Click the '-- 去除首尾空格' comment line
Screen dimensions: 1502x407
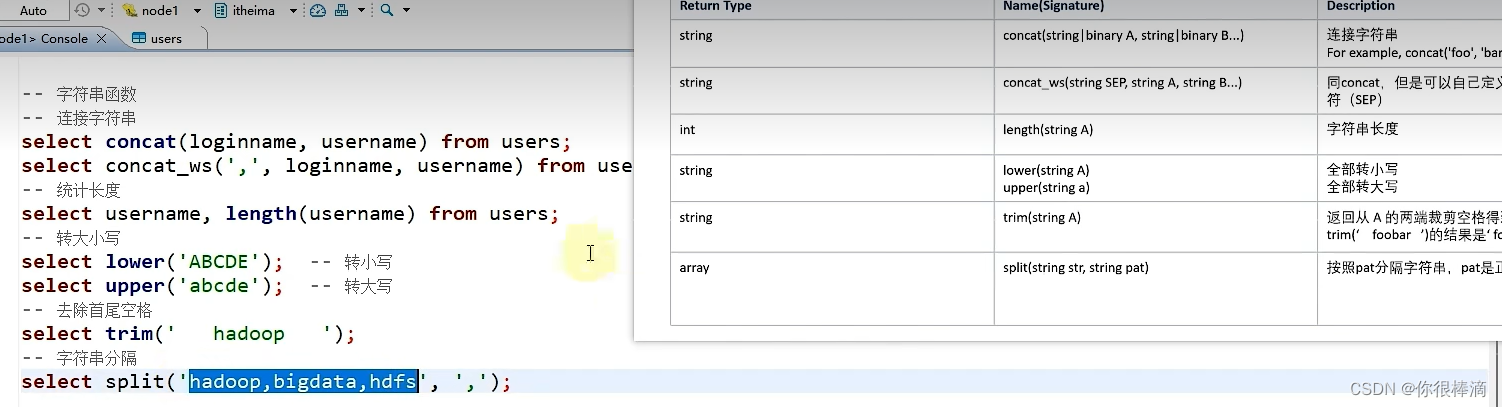click(x=87, y=310)
